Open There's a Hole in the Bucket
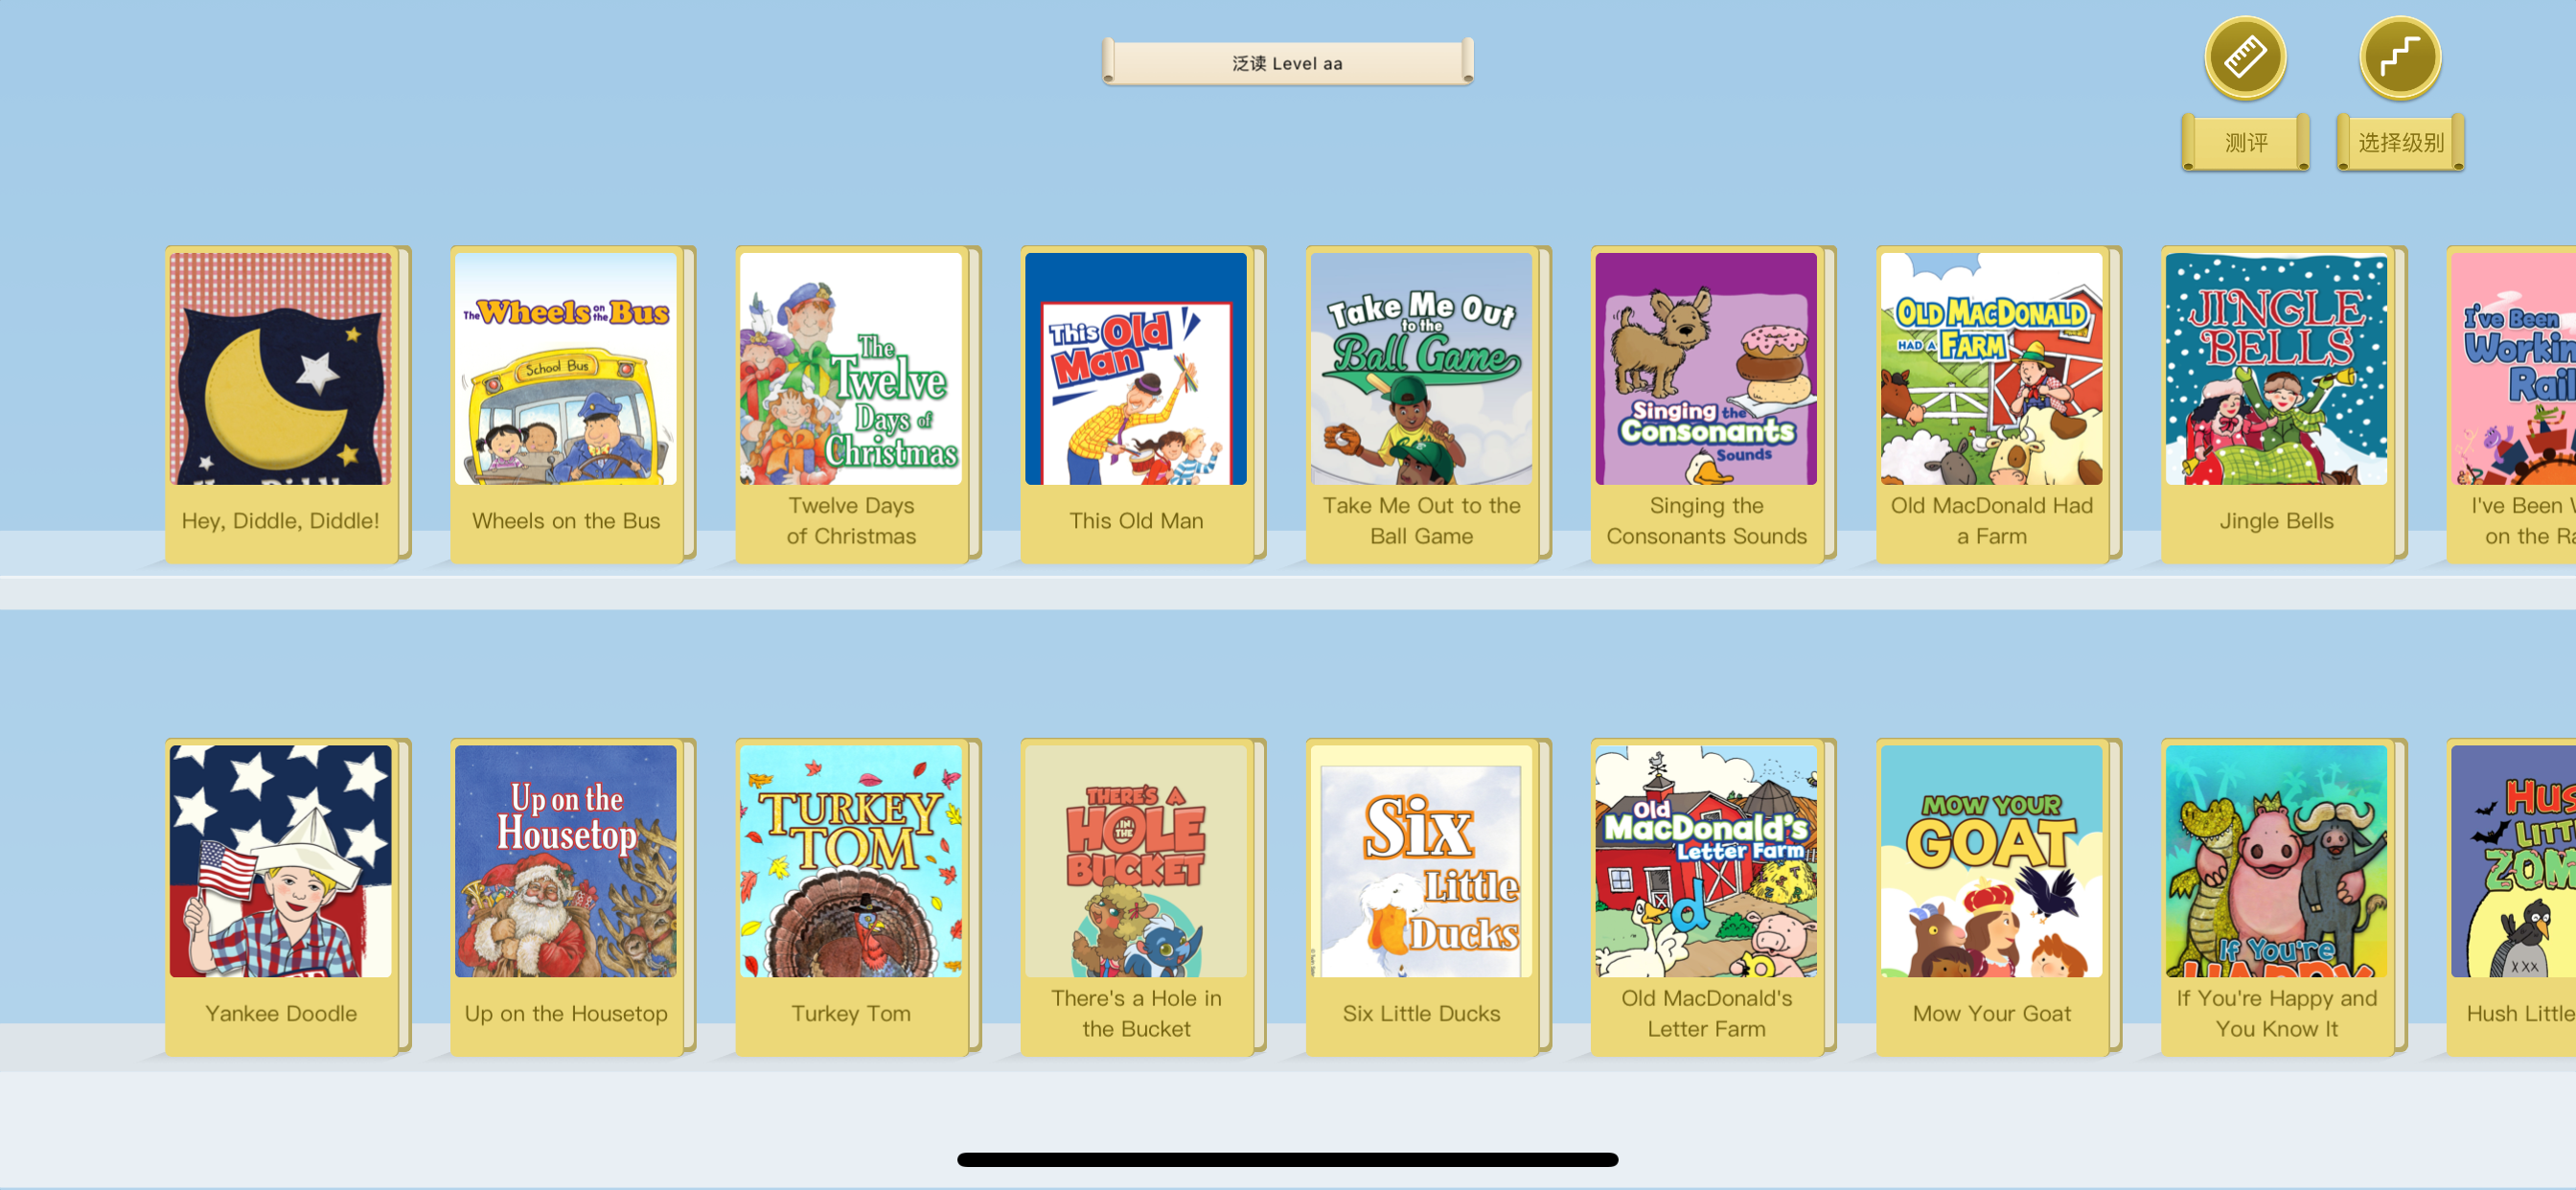 [1136, 897]
